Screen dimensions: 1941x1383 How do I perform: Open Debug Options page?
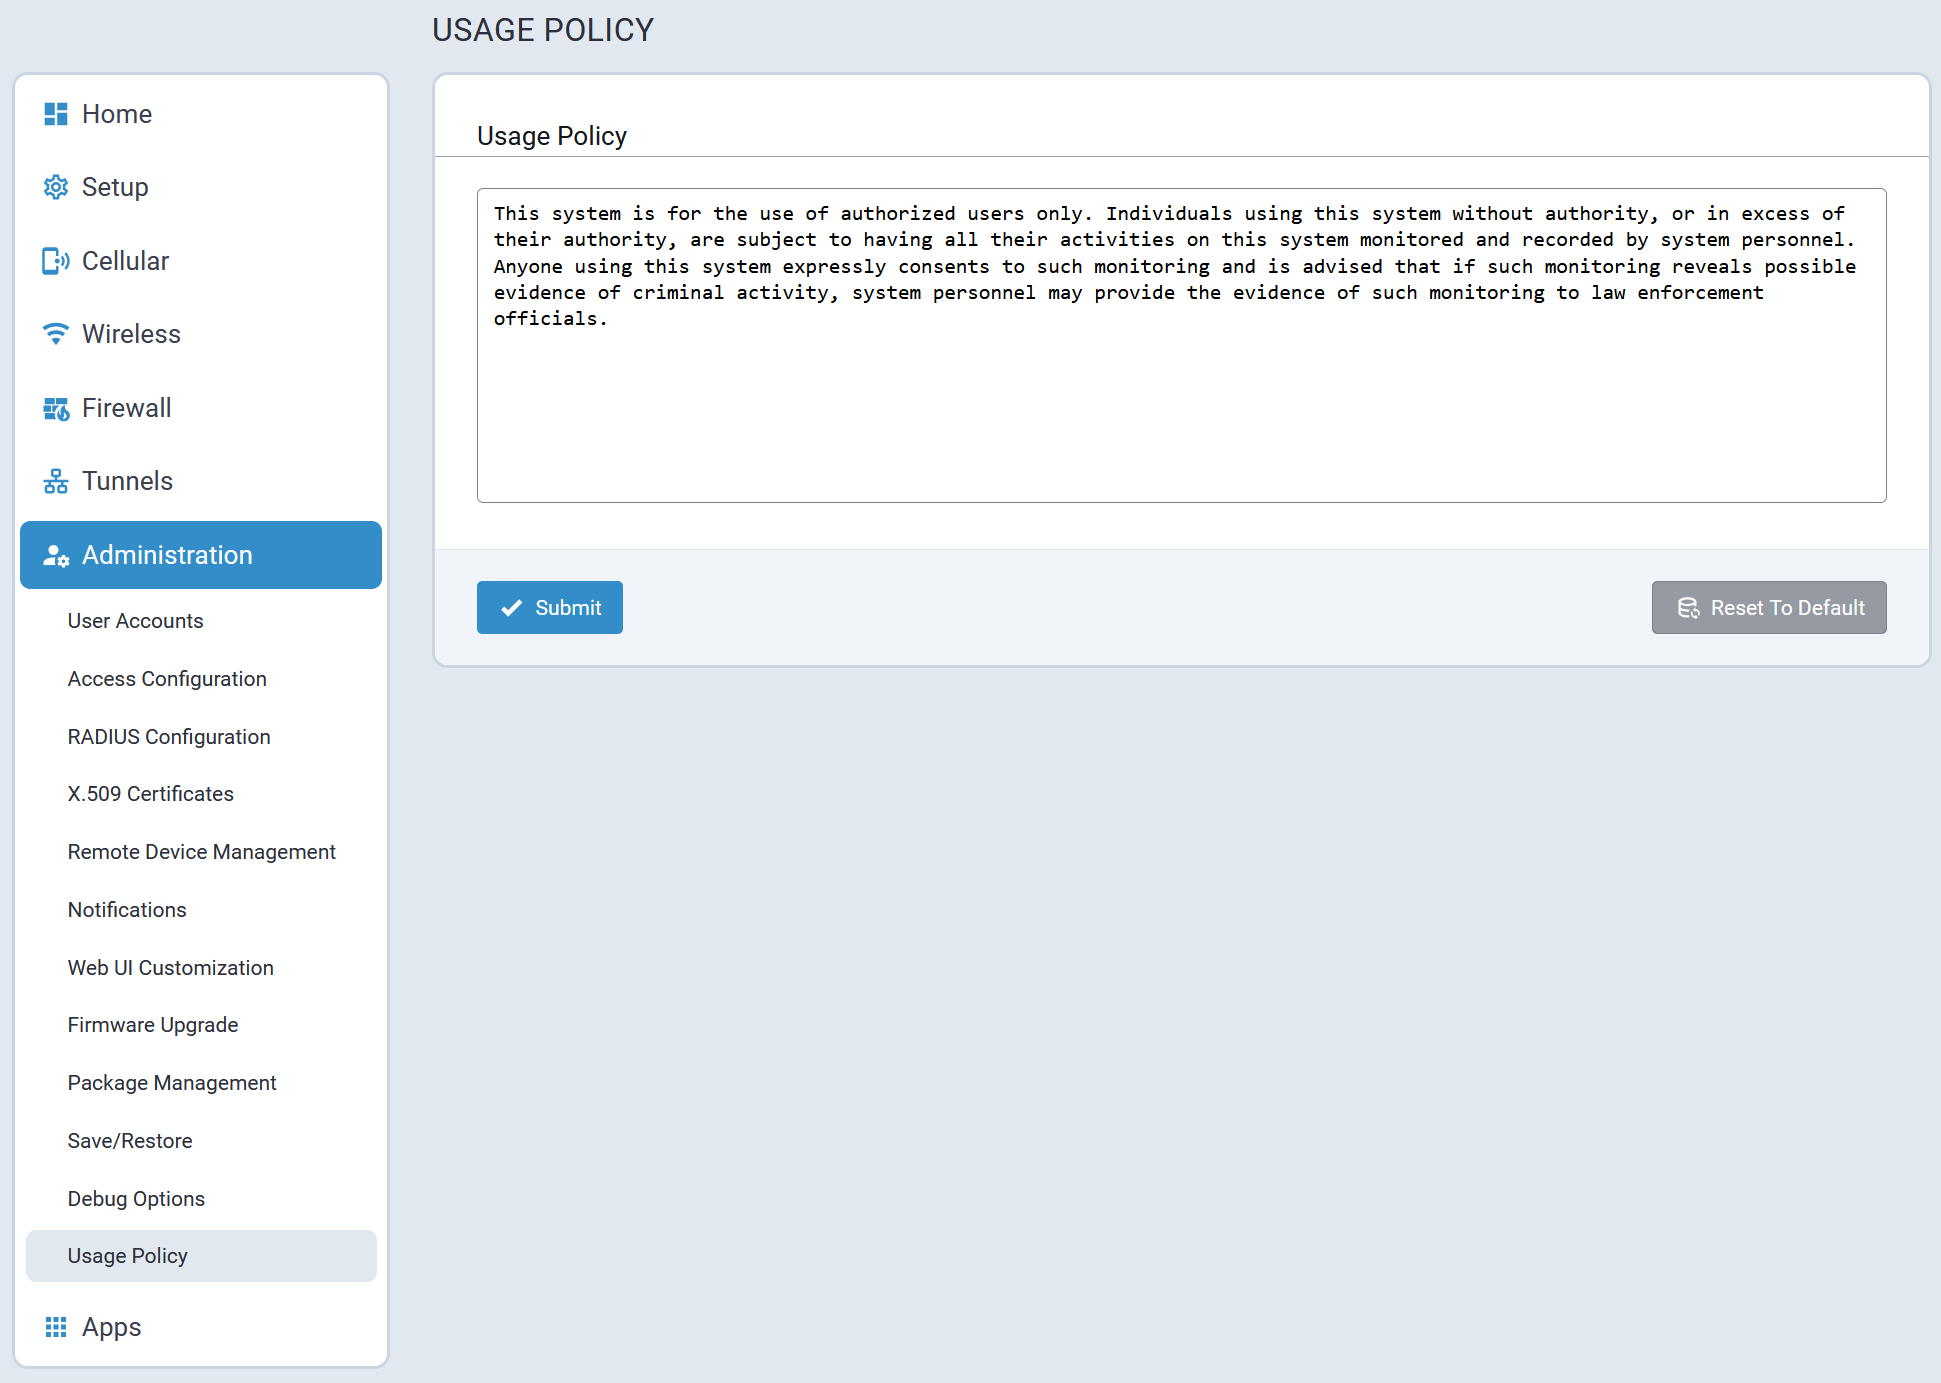[x=136, y=1199]
